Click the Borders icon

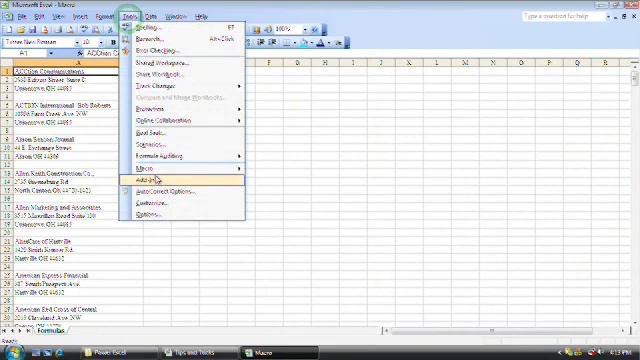287,42
